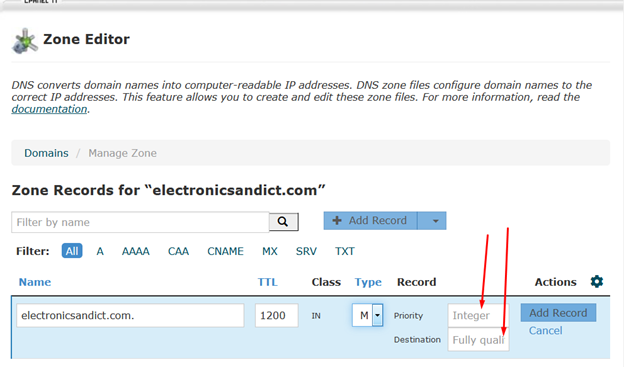Viewport: 624px width, 367px height.
Task: Cancel adding the record
Action: (546, 331)
